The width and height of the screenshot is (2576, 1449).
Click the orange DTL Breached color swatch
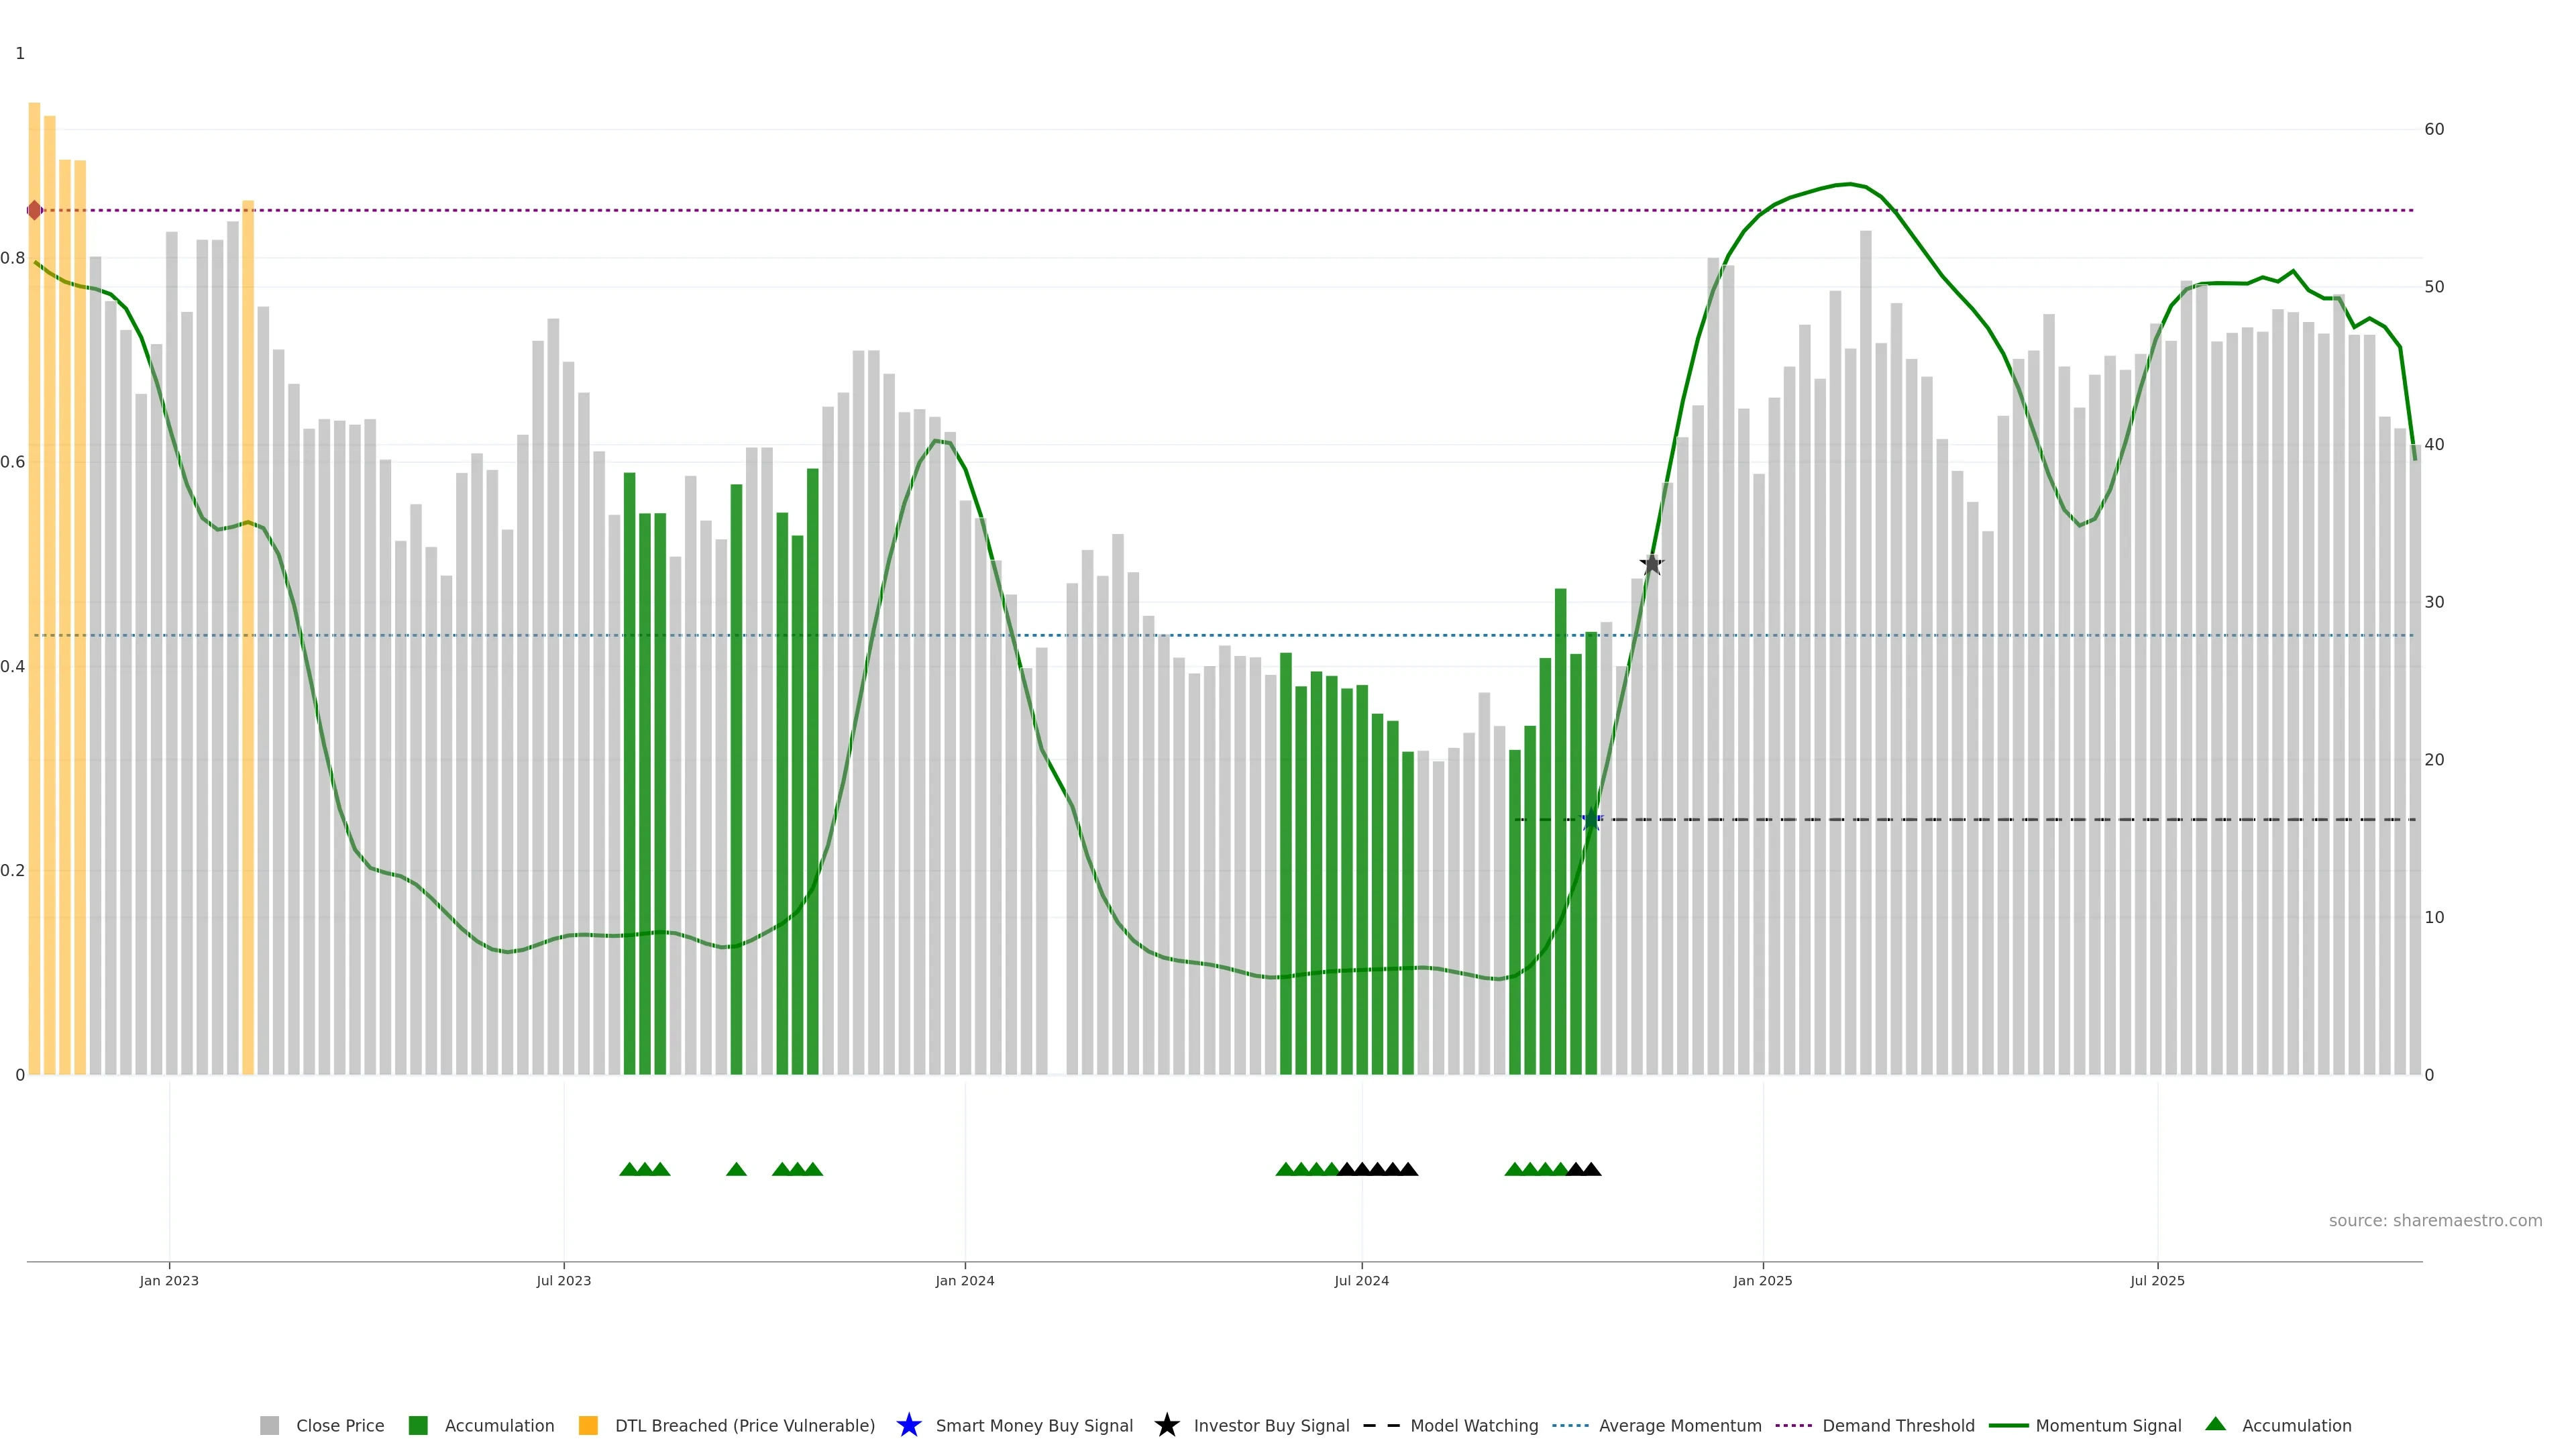pos(588,1426)
